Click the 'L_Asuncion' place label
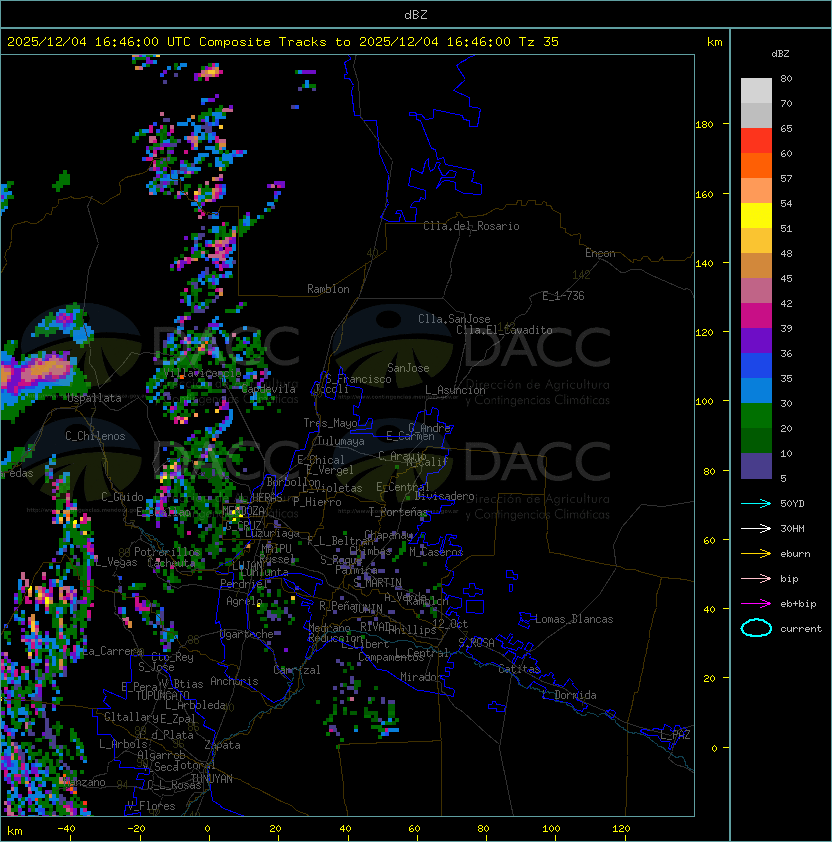The height and width of the screenshot is (842, 832). tap(455, 390)
